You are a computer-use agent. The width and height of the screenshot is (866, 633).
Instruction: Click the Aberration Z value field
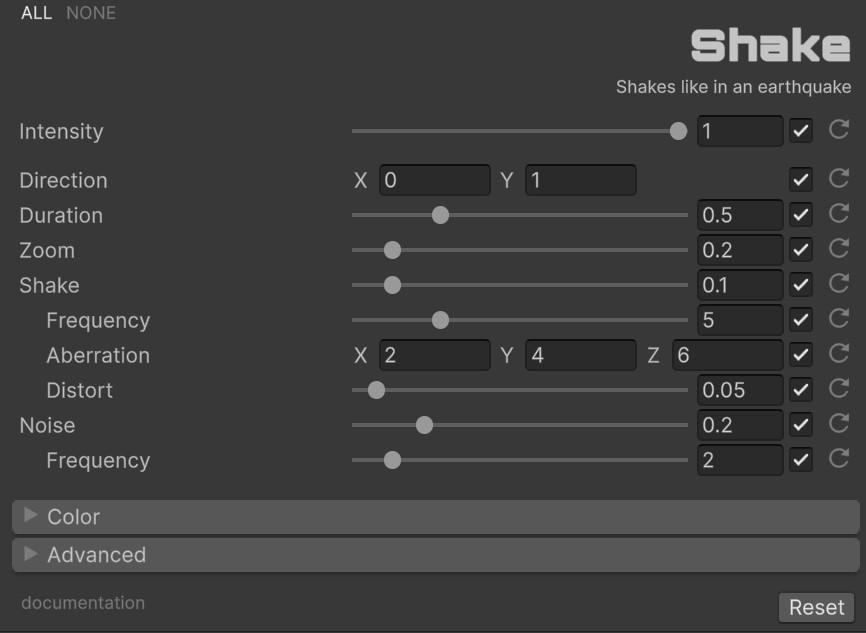726,355
